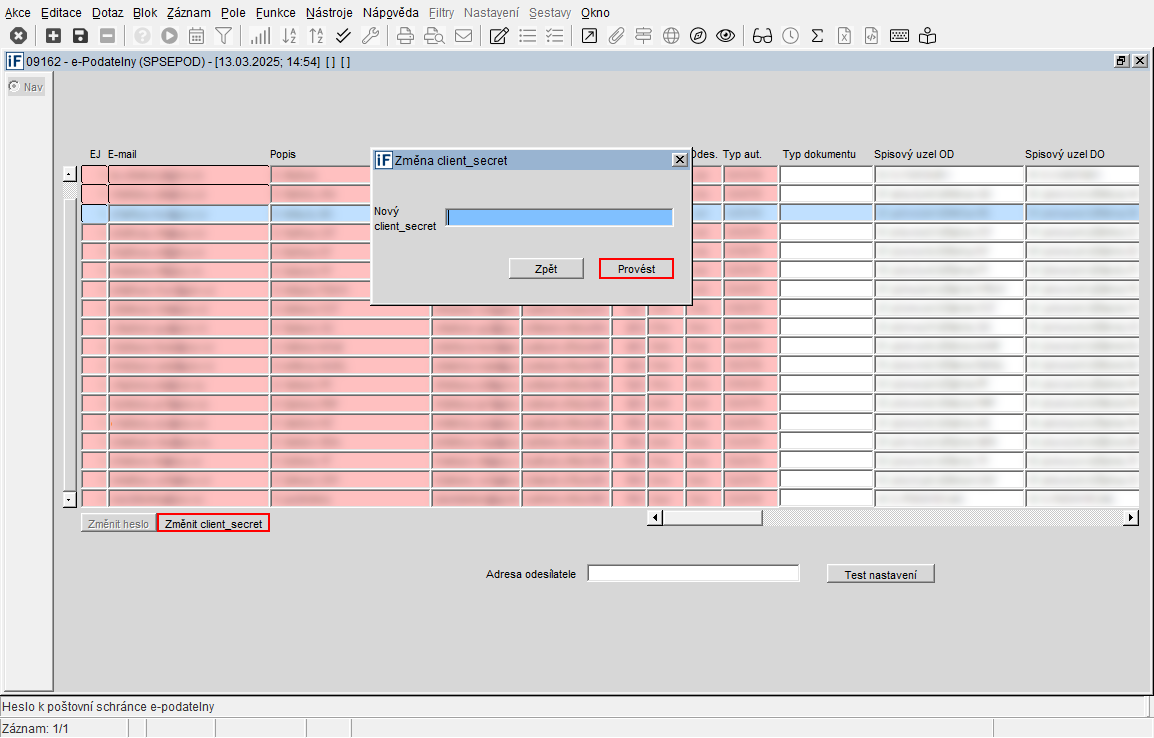The image size is (1154, 738).
Task: Restore the e-Podatelny inner window
Action: (1121, 61)
